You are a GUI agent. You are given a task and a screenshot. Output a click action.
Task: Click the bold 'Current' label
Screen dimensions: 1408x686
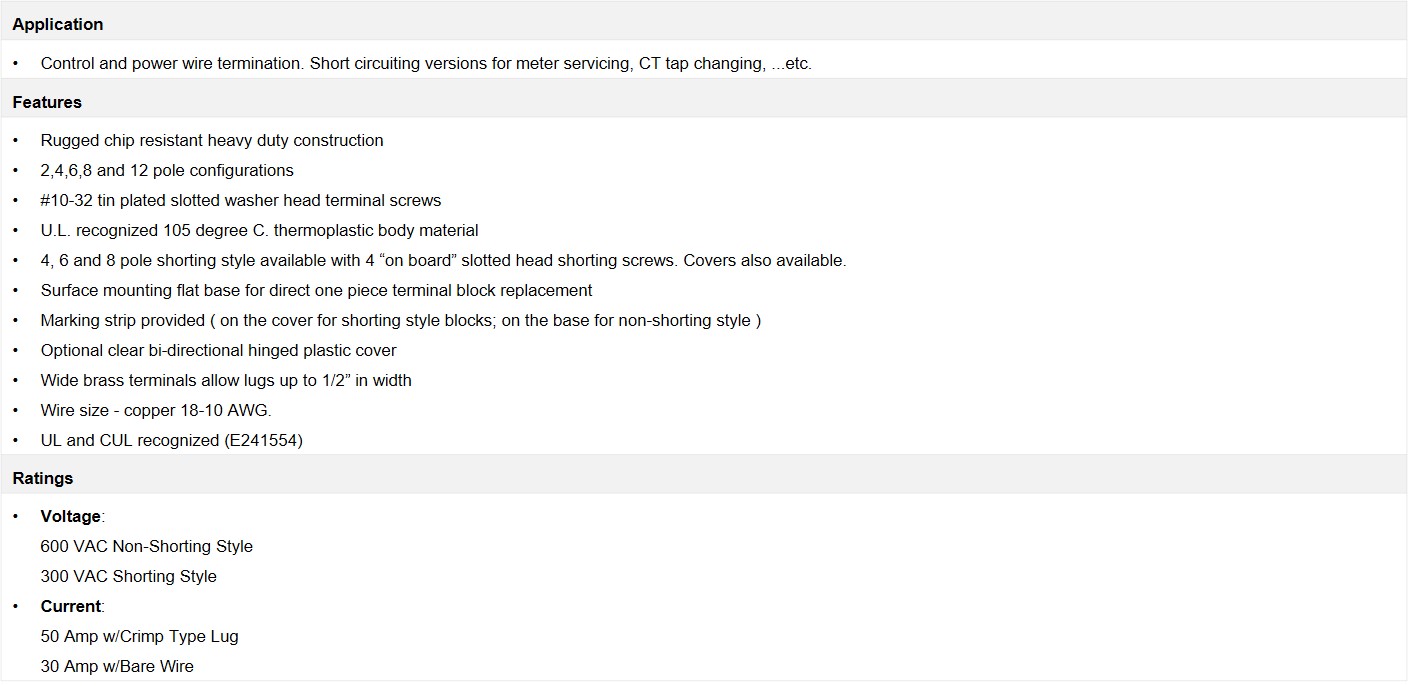(70, 606)
